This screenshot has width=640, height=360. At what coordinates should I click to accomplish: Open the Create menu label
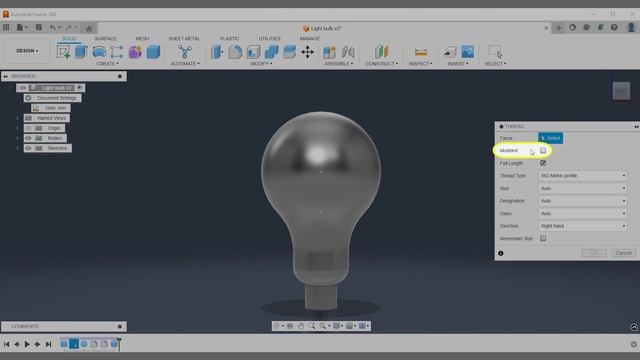[x=107, y=64]
